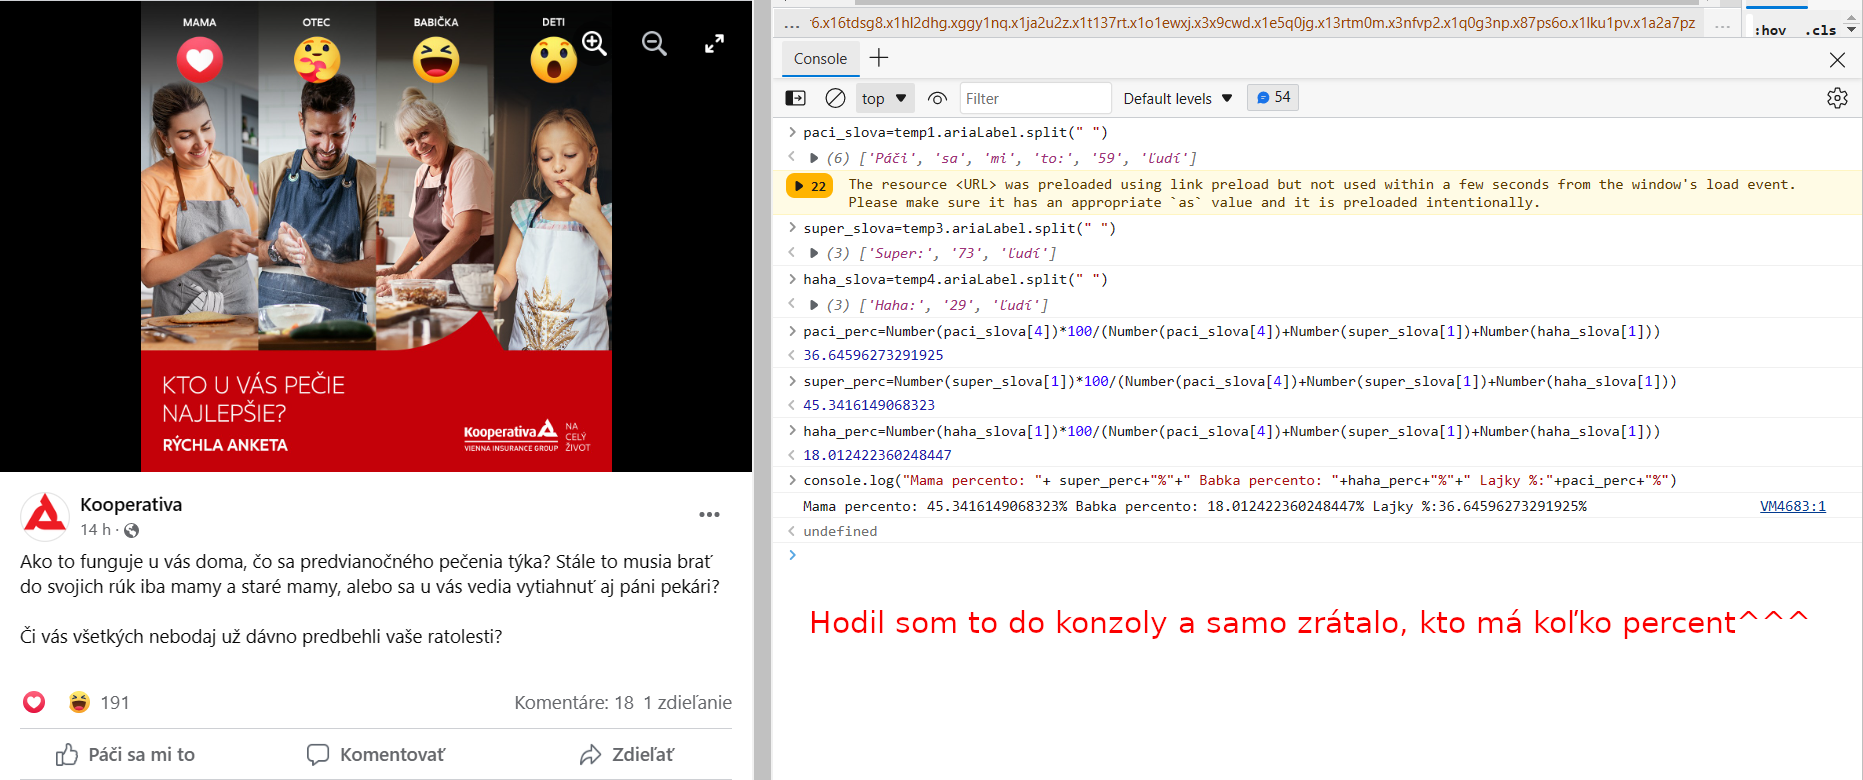Open the Komentáre: 18 comments link

(x=574, y=702)
